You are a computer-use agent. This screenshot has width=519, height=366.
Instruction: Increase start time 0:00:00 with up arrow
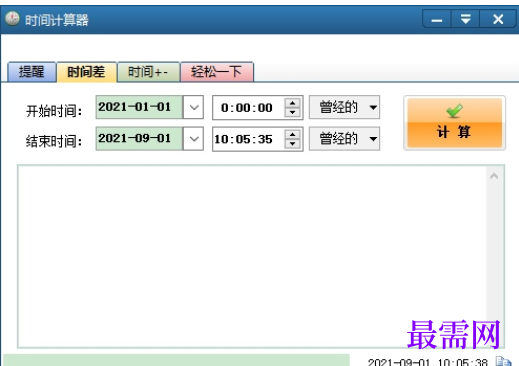(x=292, y=103)
